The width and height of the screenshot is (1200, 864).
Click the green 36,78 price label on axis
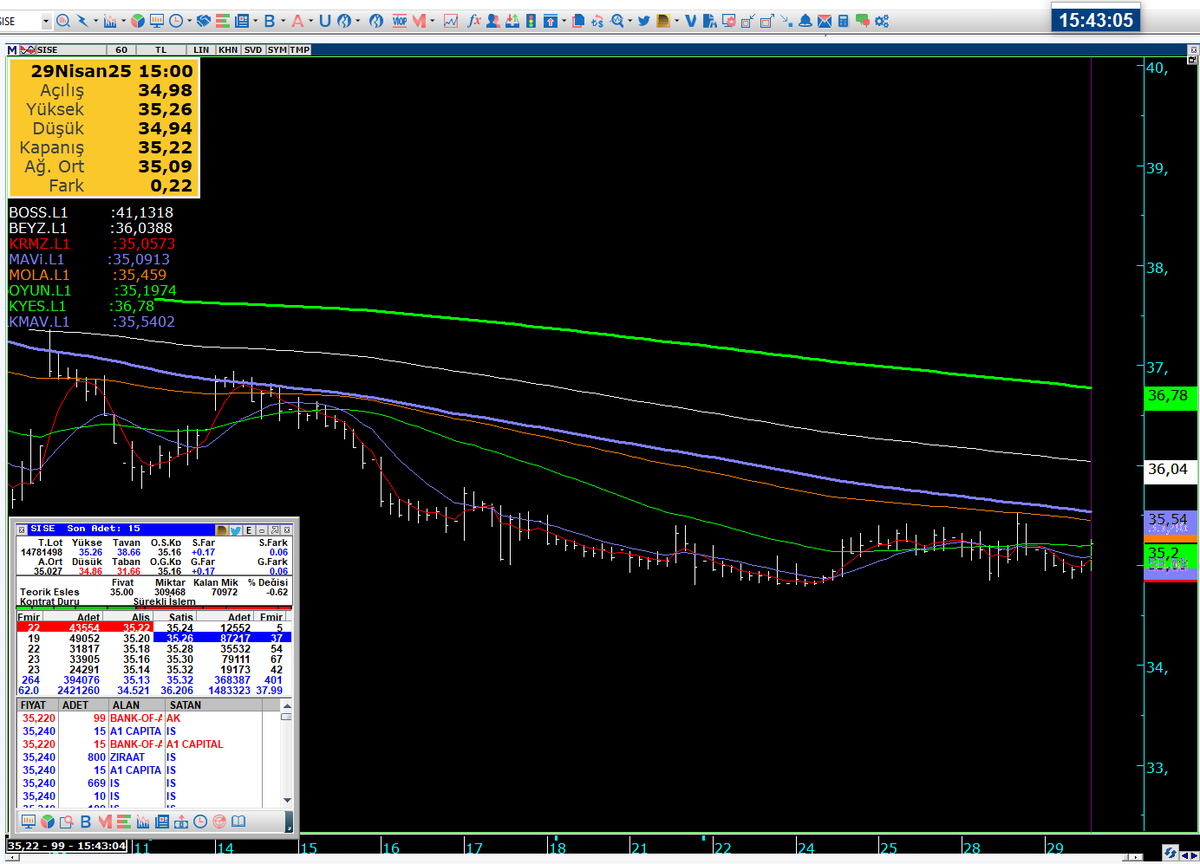click(1168, 396)
